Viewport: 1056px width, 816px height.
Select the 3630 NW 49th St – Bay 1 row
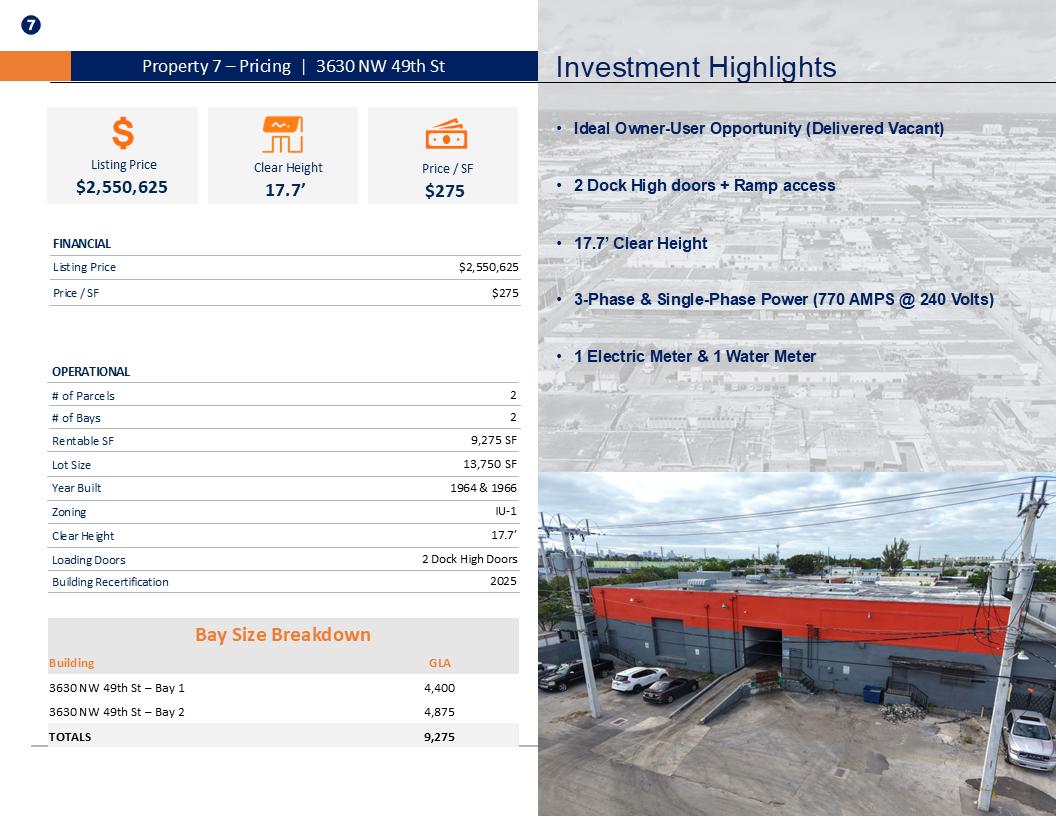(284, 687)
